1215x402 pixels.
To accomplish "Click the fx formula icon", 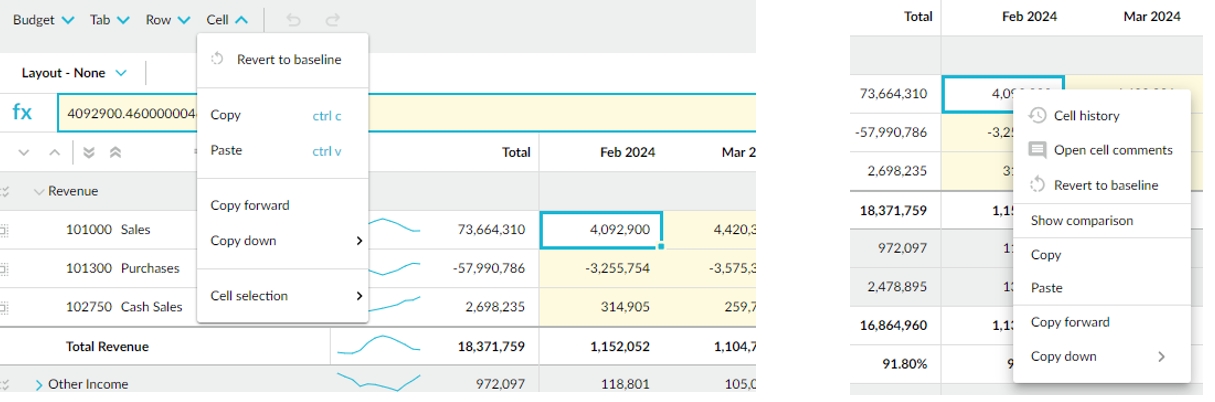I will coord(22,112).
